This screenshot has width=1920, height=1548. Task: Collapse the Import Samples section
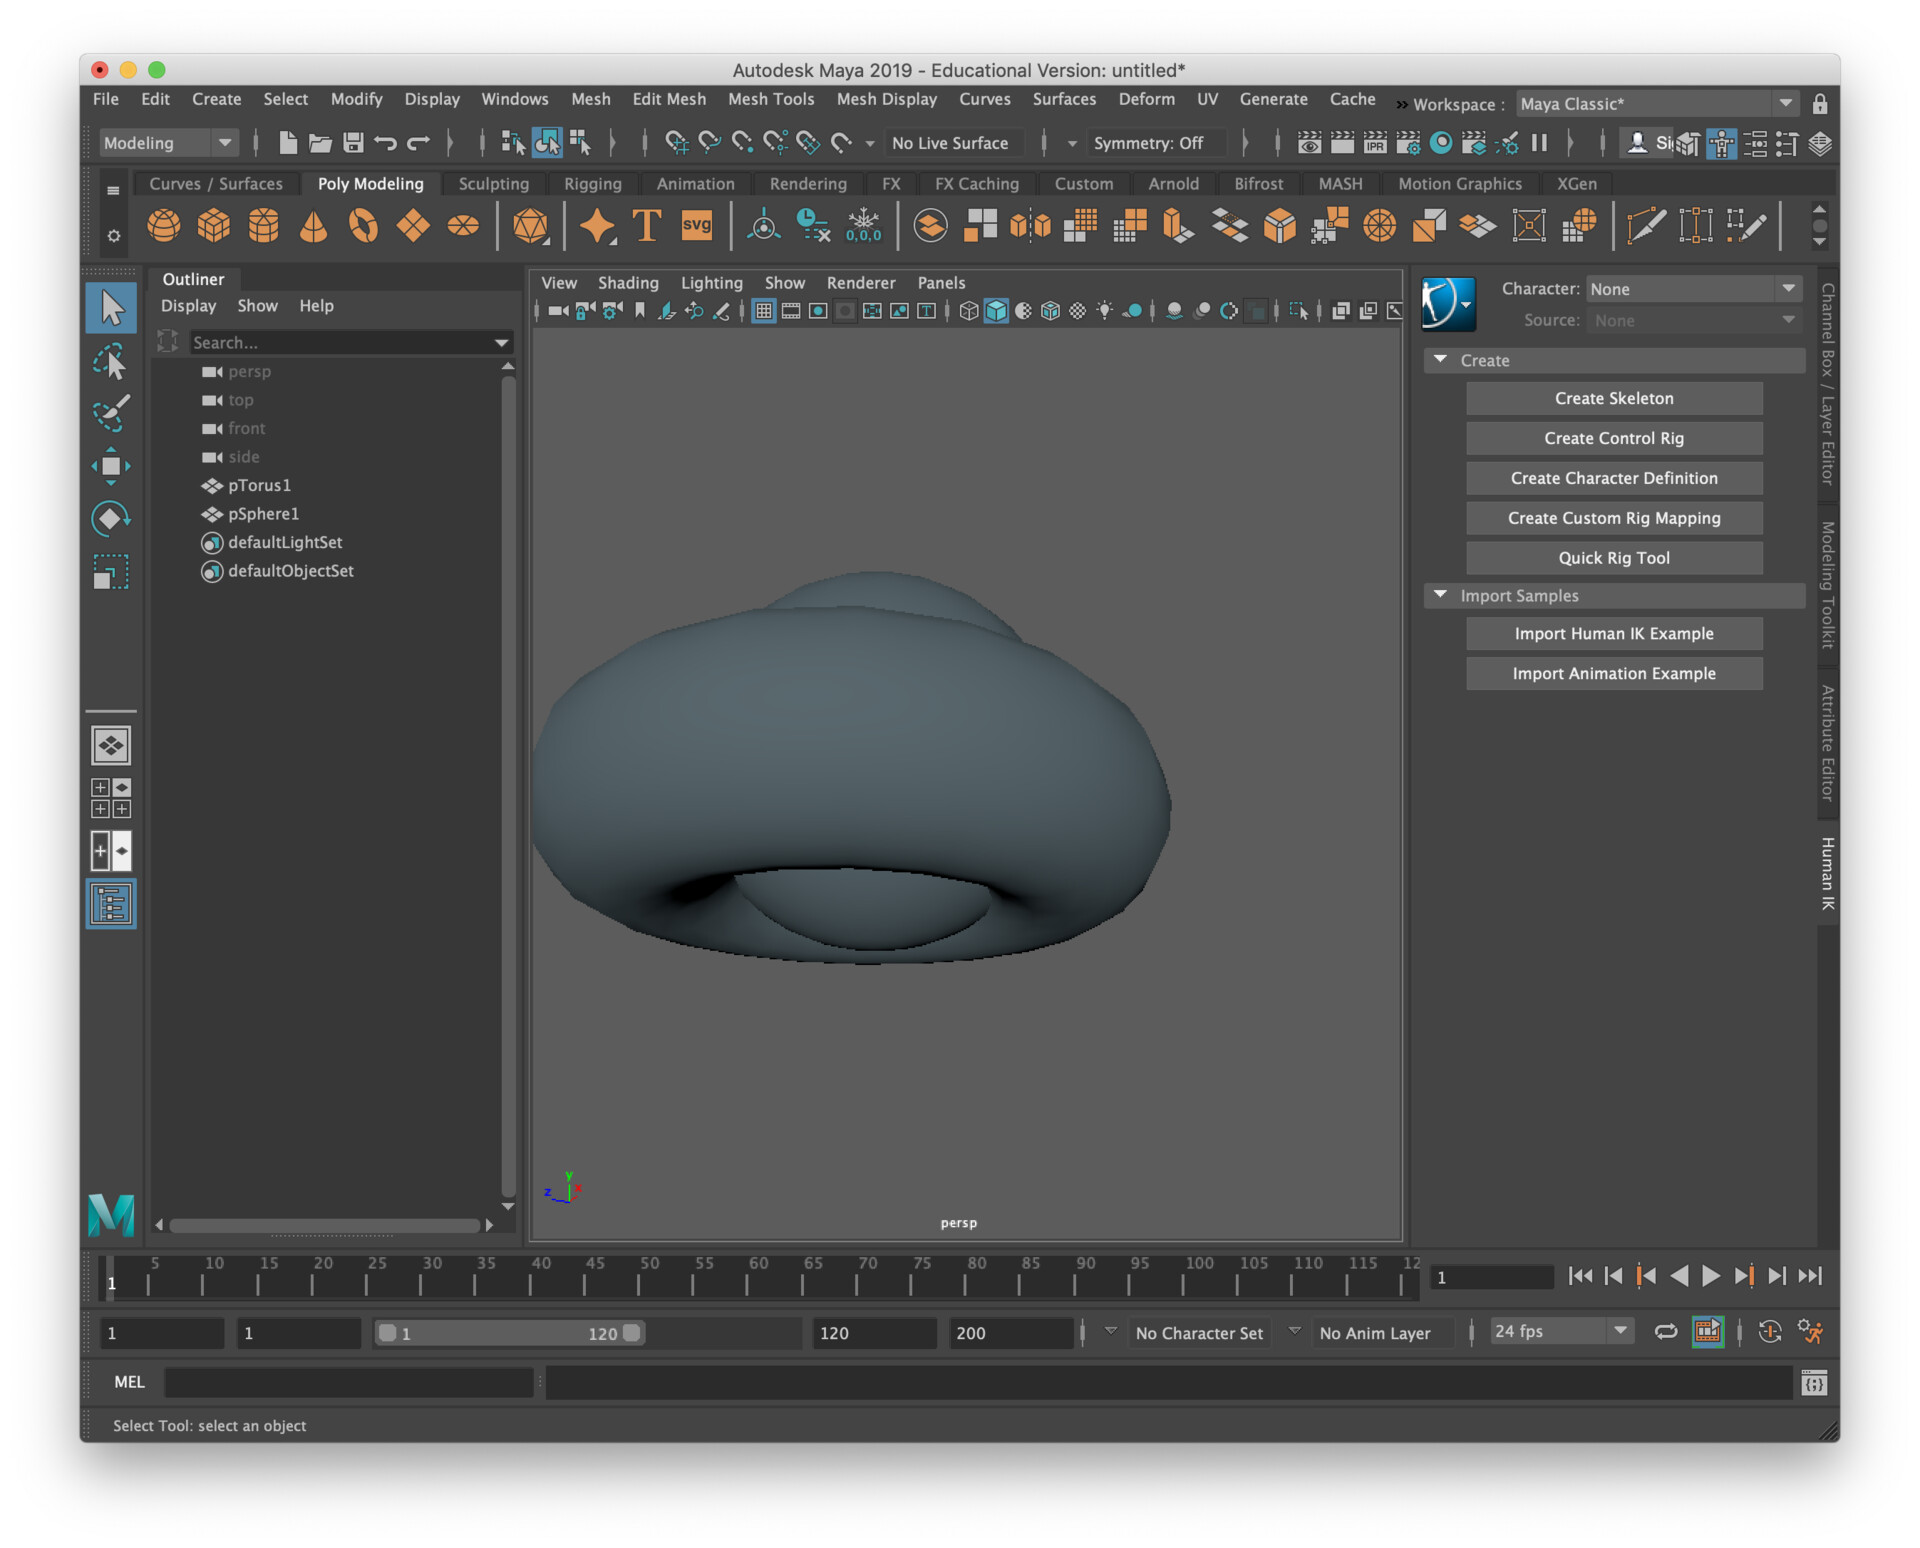pos(1441,595)
